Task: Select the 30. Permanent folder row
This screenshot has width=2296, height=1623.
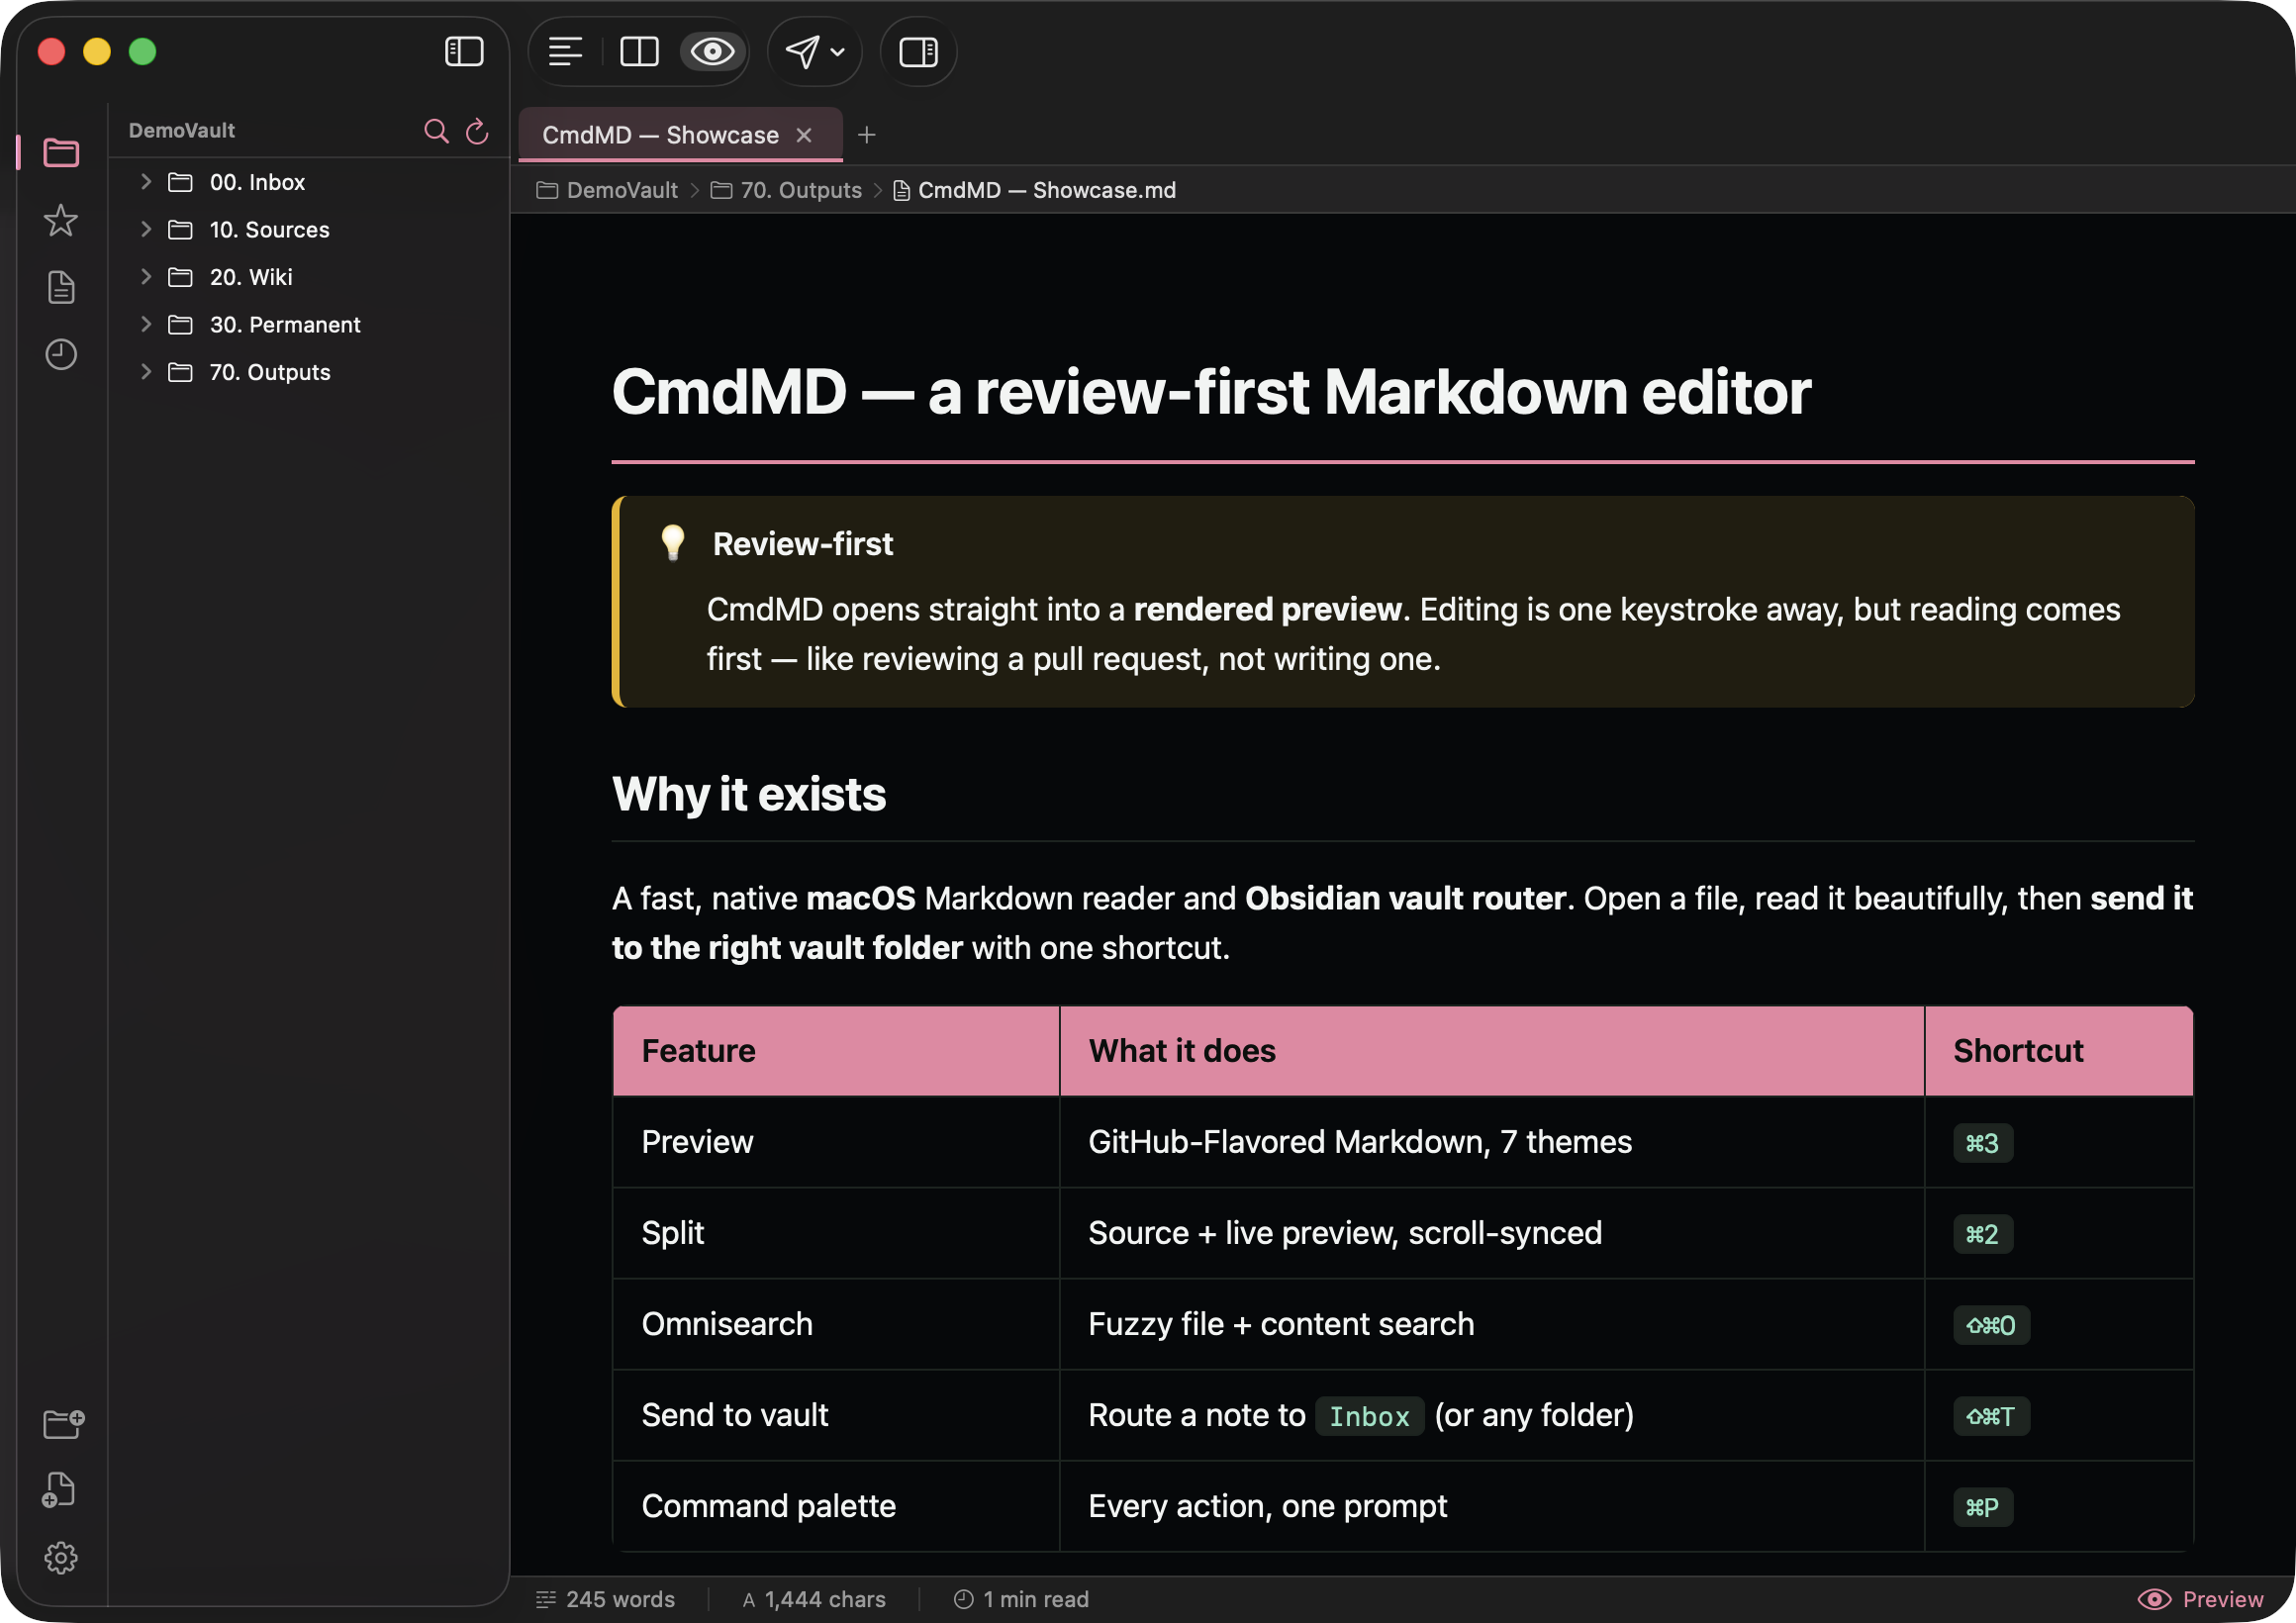Action: click(x=309, y=324)
